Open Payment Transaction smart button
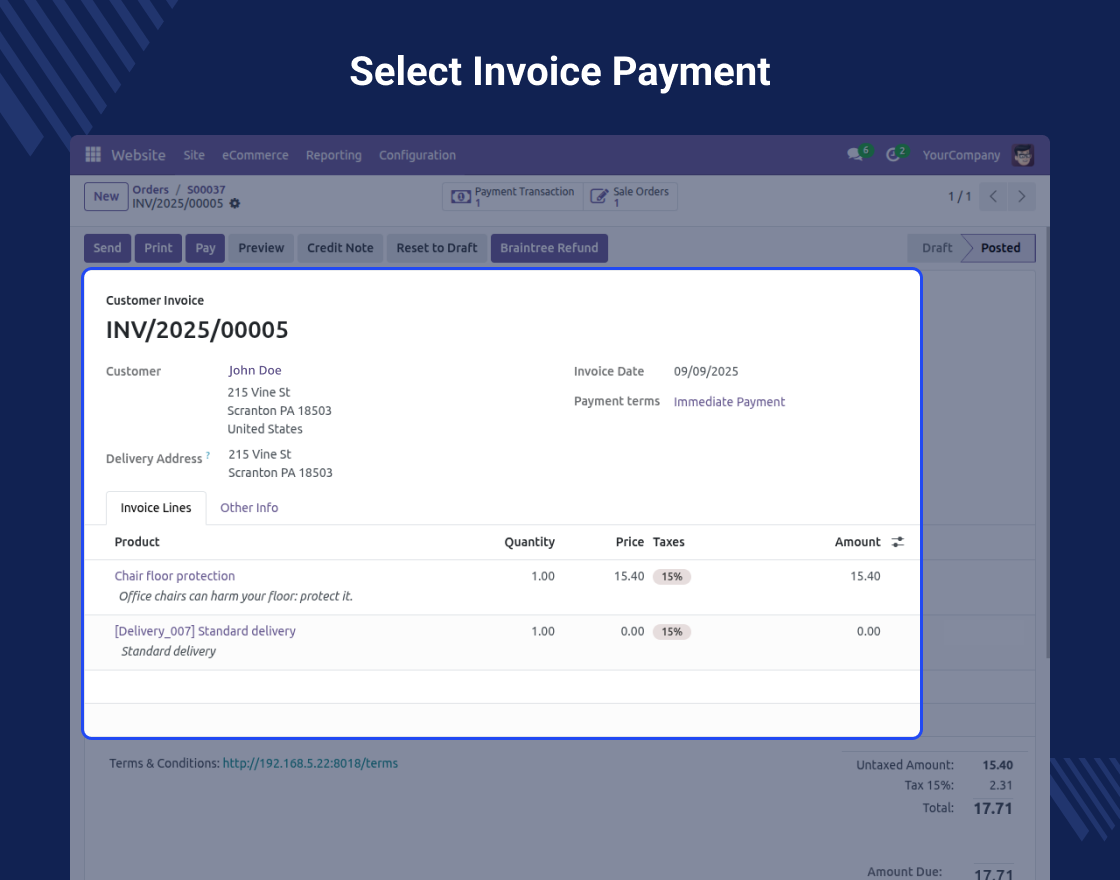Viewport: 1120px width, 880px height. click(512, 197)
